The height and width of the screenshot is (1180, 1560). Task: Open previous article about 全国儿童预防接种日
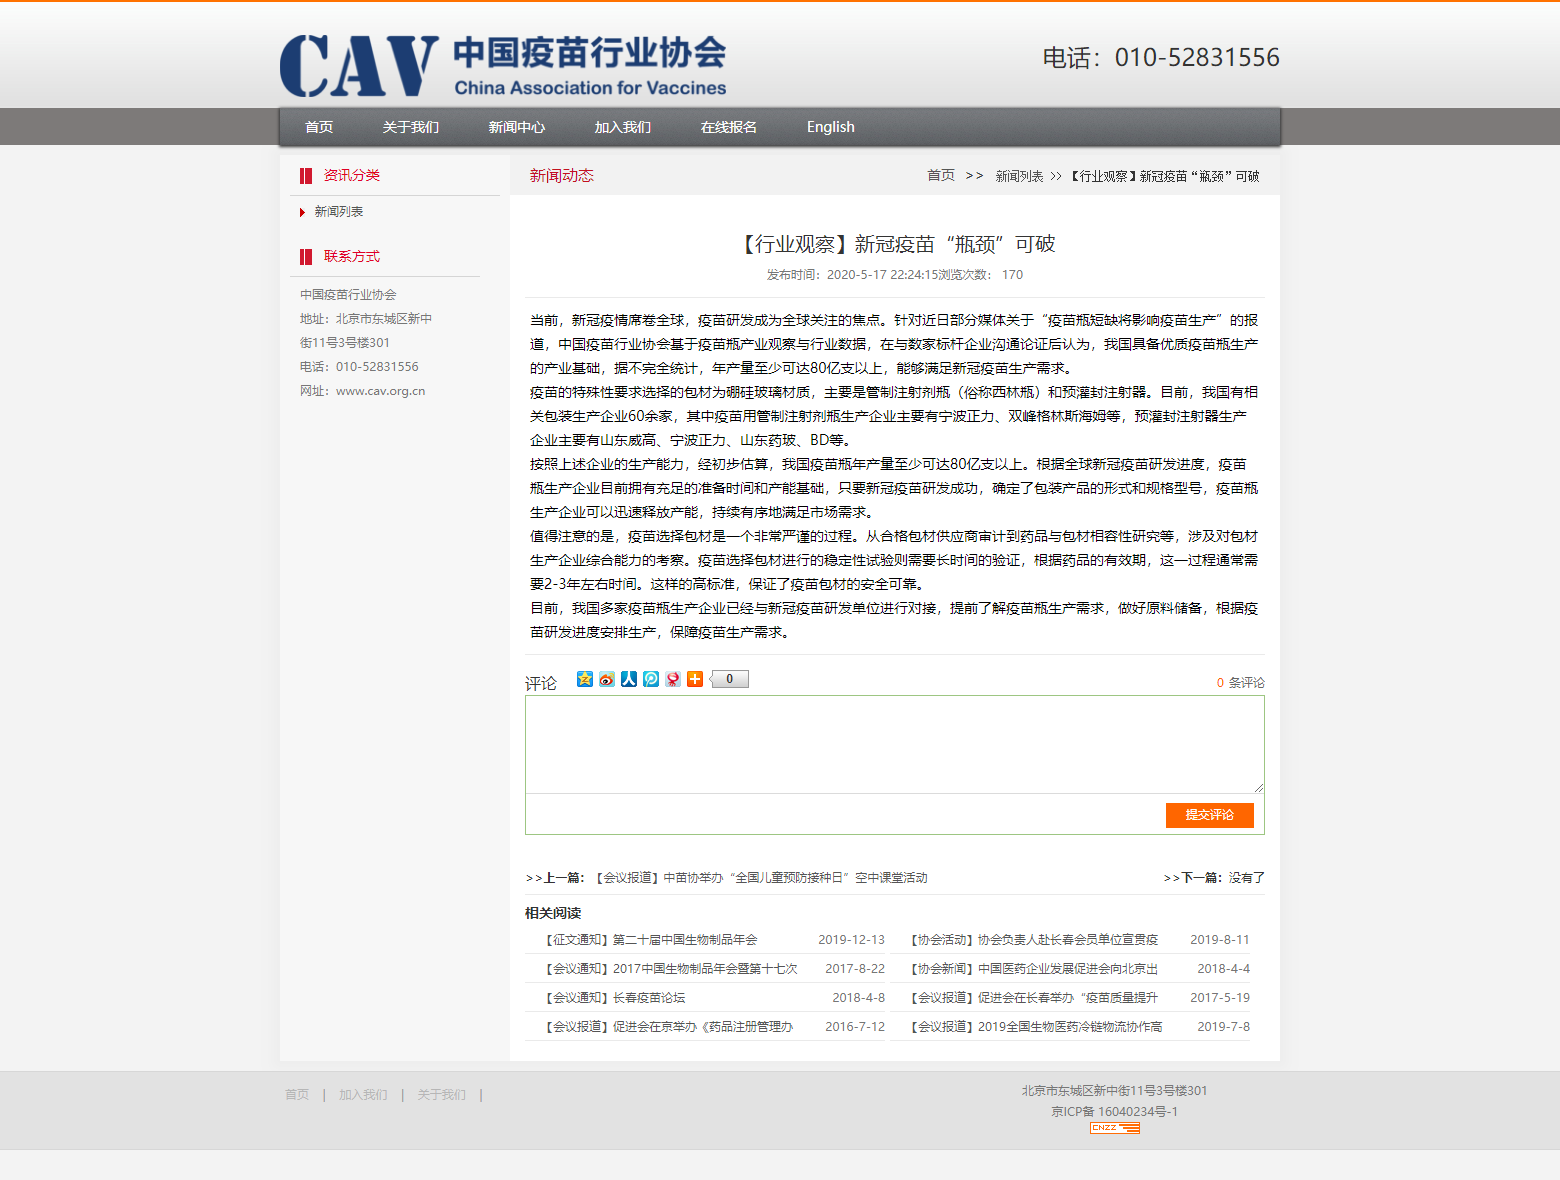coord(761,878)
